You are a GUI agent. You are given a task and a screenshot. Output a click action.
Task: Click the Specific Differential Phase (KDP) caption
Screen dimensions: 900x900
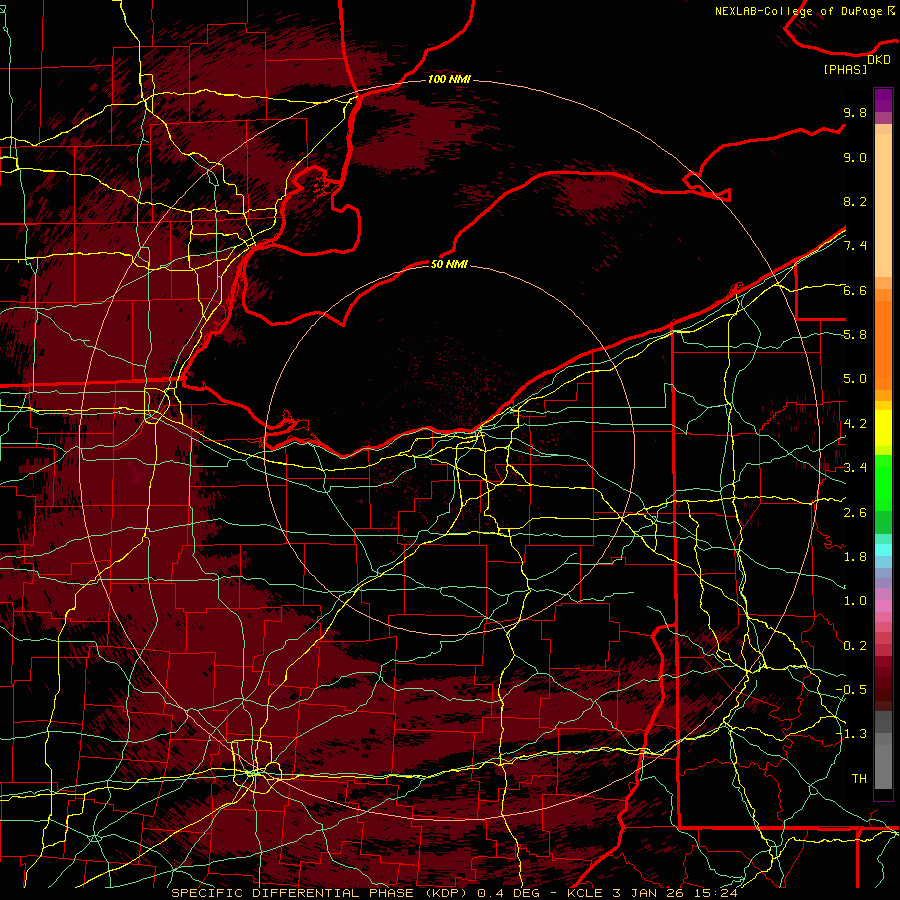(x=455, y=893)
